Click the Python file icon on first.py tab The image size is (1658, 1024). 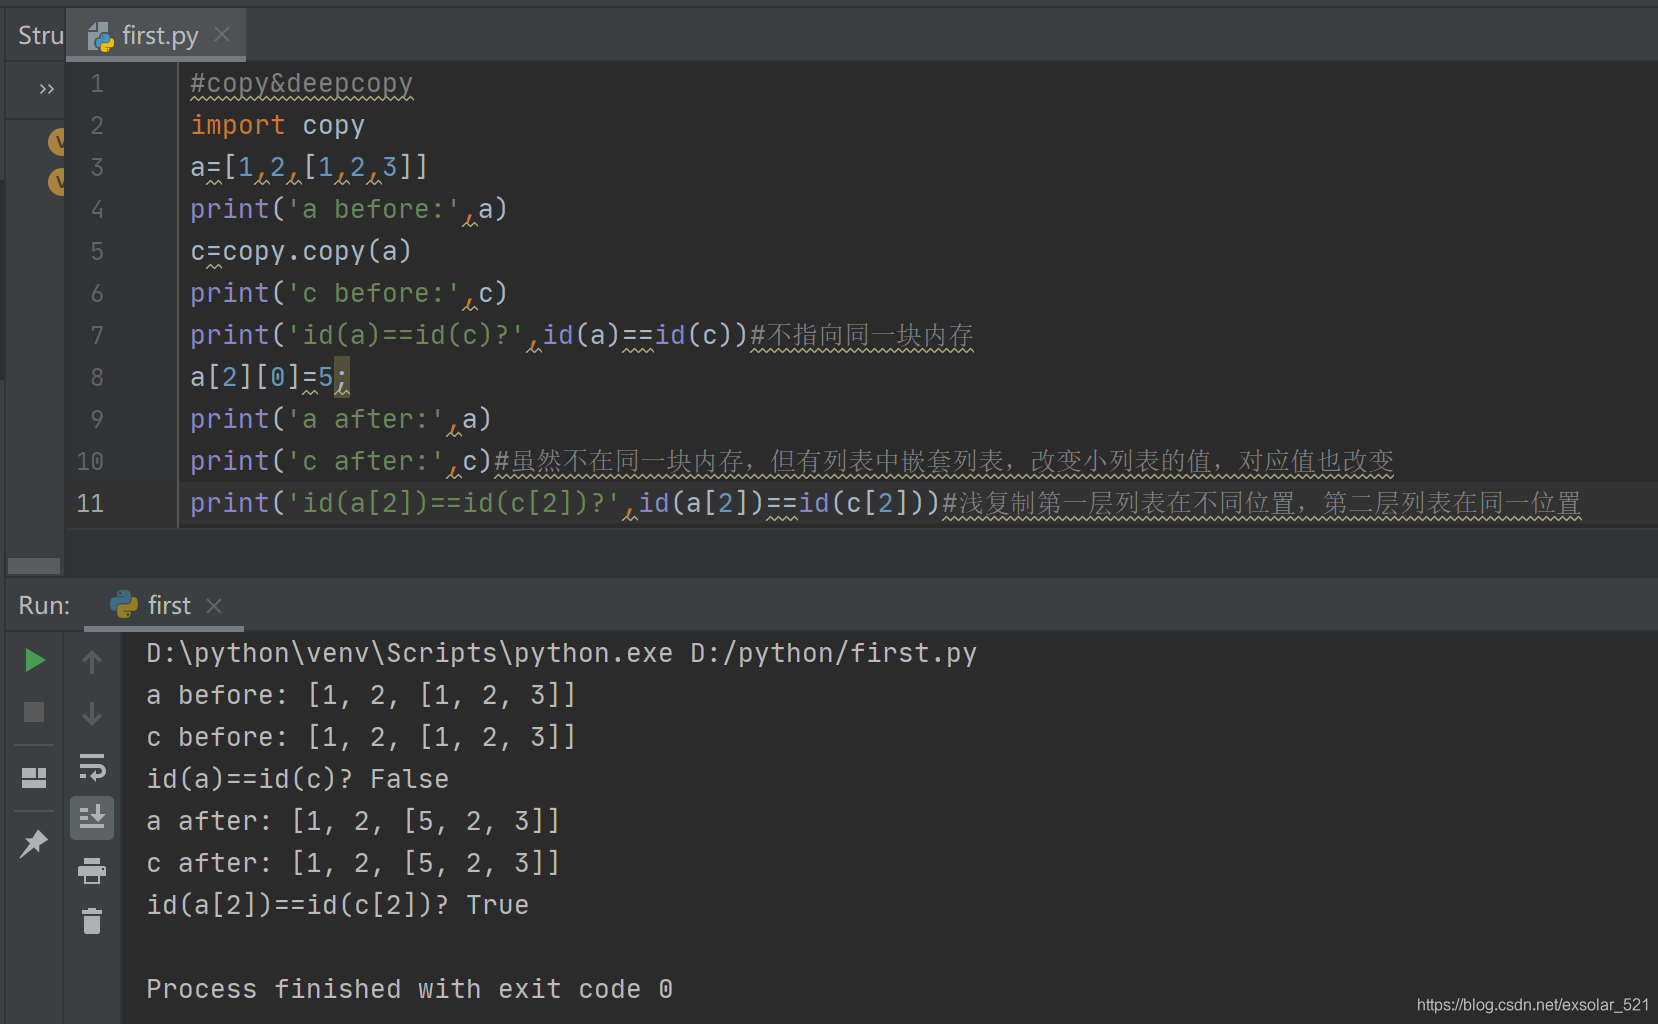100,37
